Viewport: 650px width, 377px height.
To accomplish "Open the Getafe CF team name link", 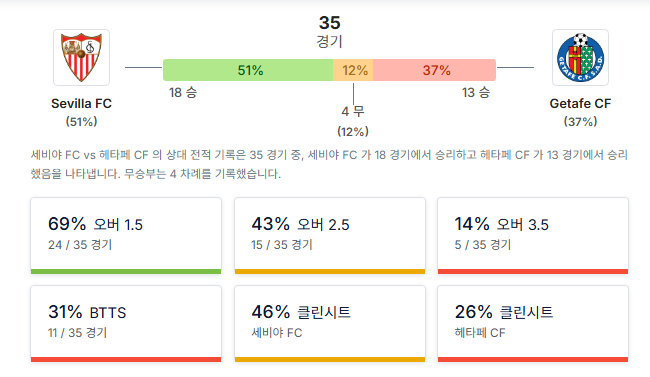I will click(x=580, y=103).
